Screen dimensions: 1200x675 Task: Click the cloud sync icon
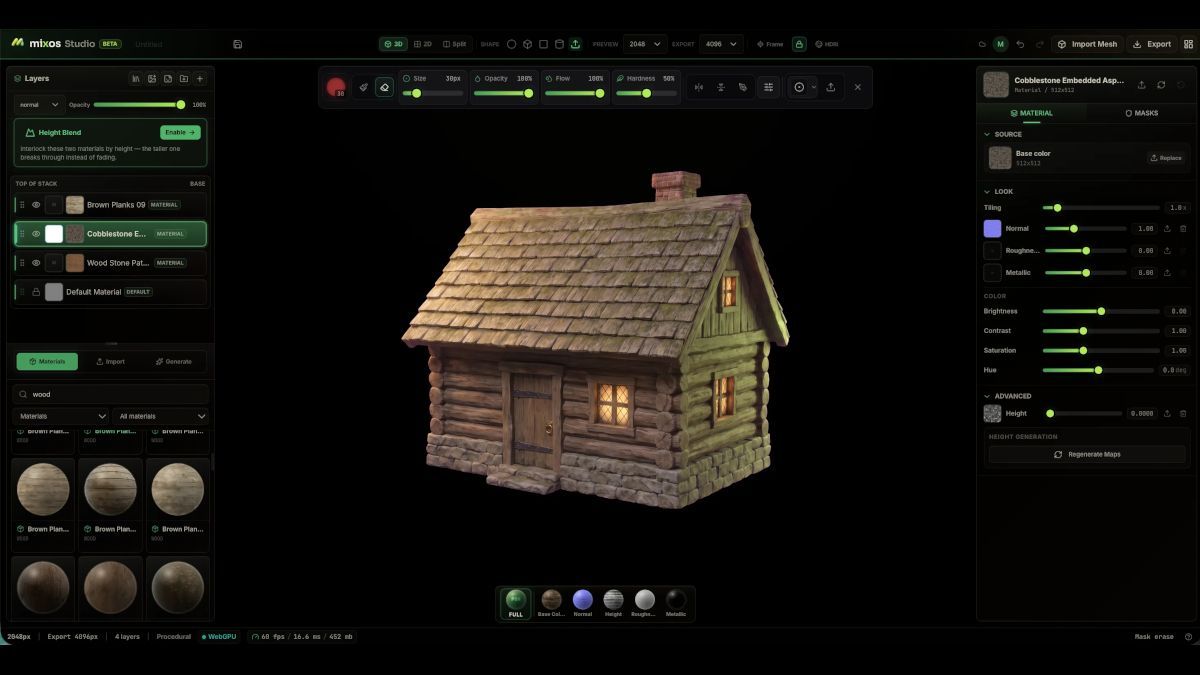[x=982, y=44]
